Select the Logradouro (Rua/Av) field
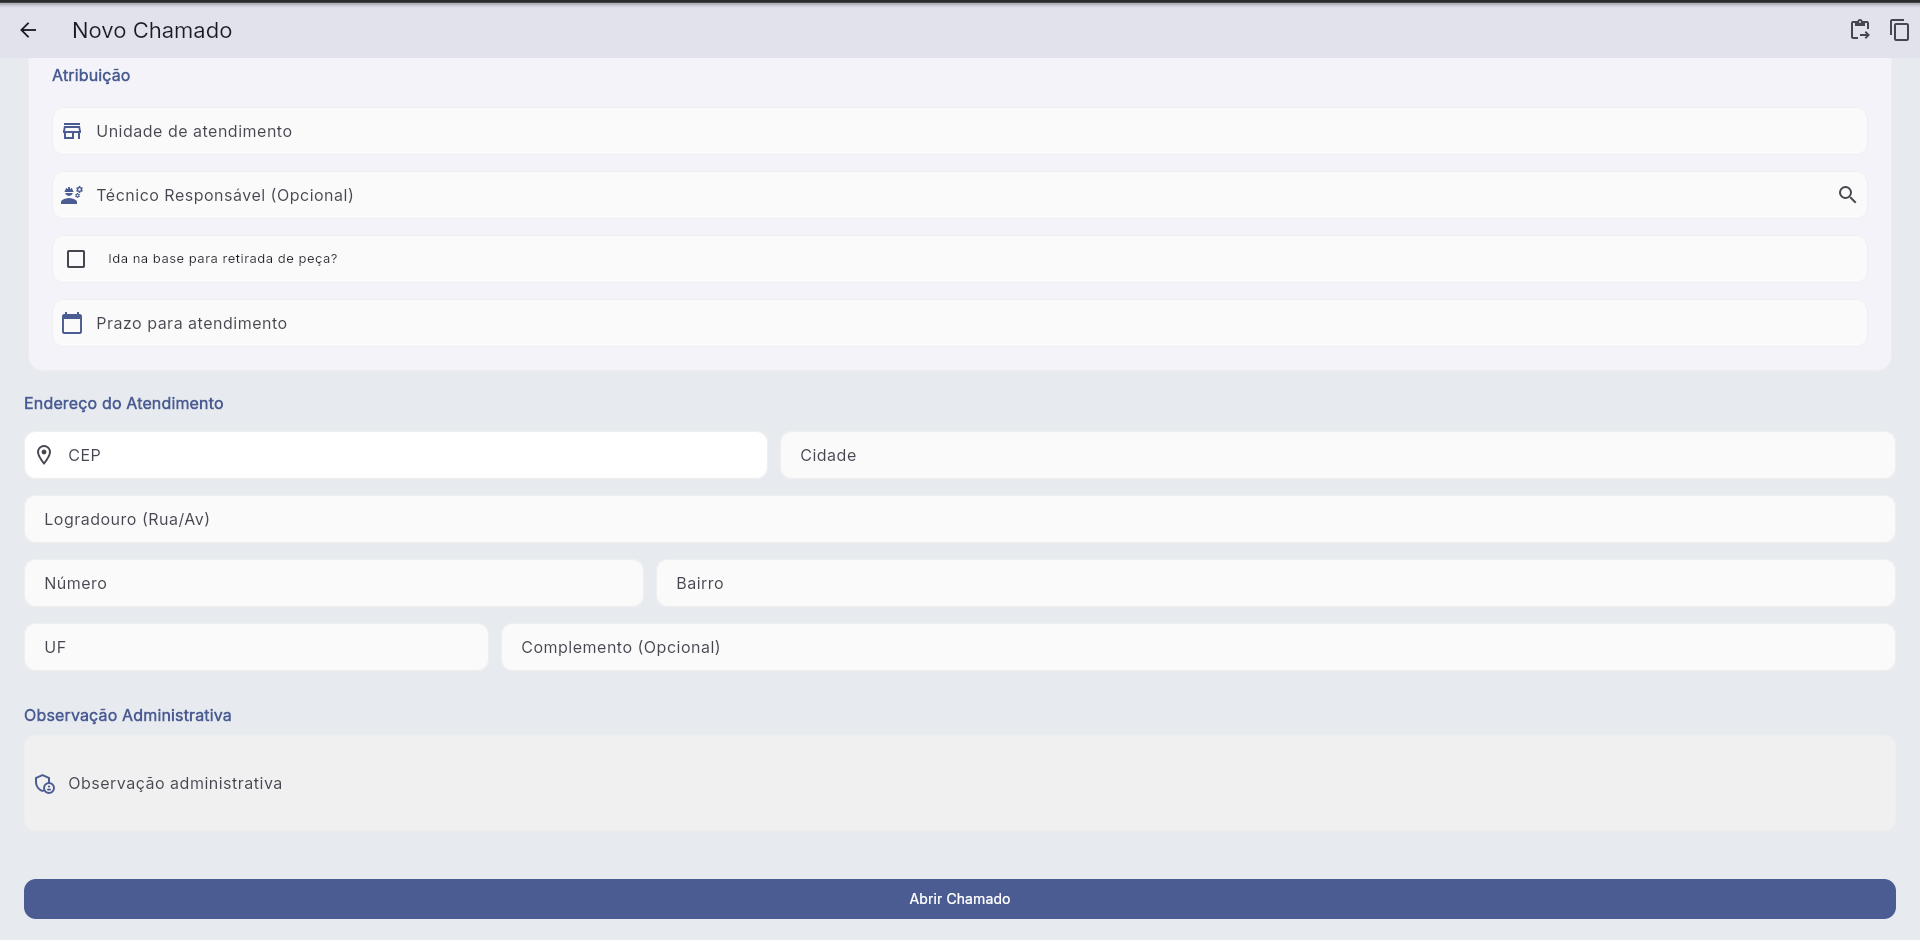1920x940 pixels. pos(960,519)
